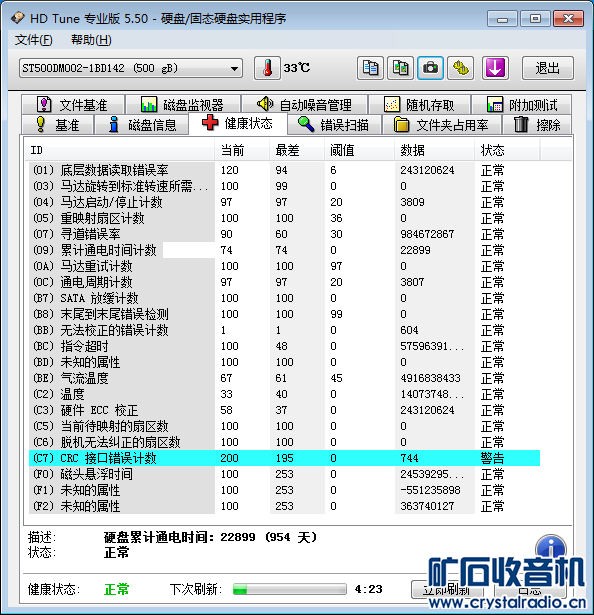Open the 帮助(H) menu
594x615 pixels.
pos(91,40)
